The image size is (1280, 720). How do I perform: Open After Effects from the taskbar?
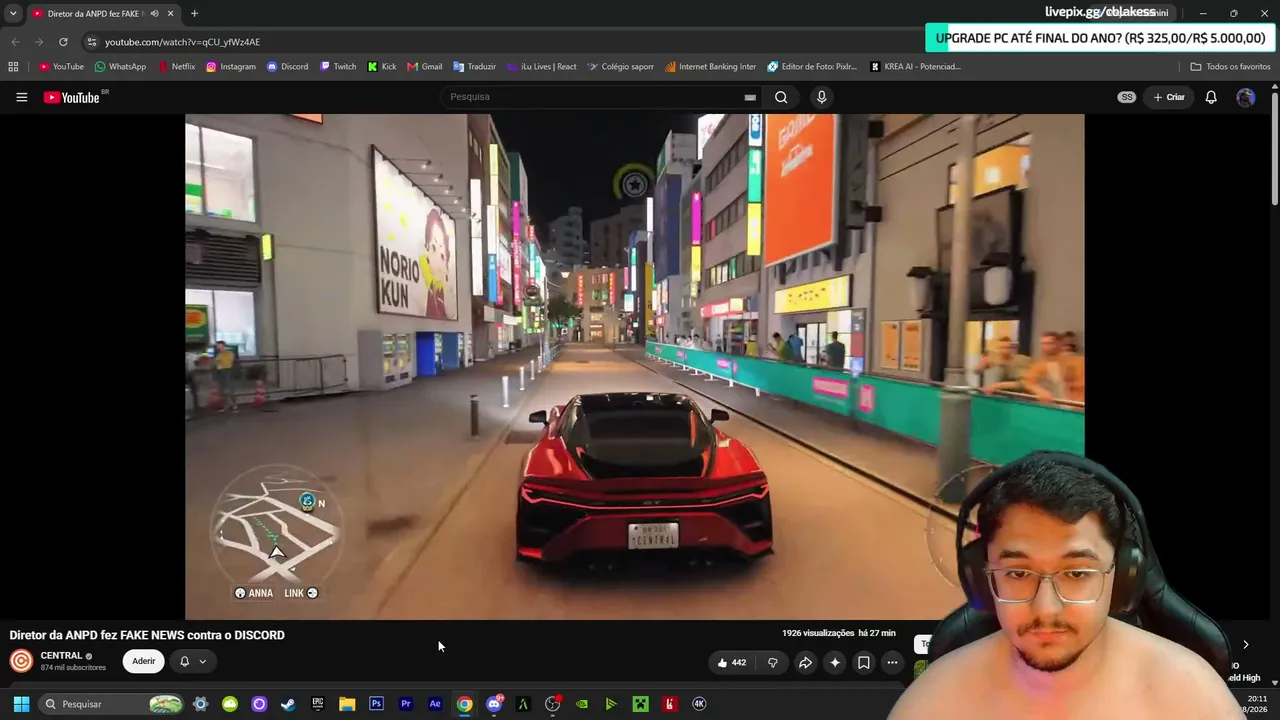click(x=435, y=704)
